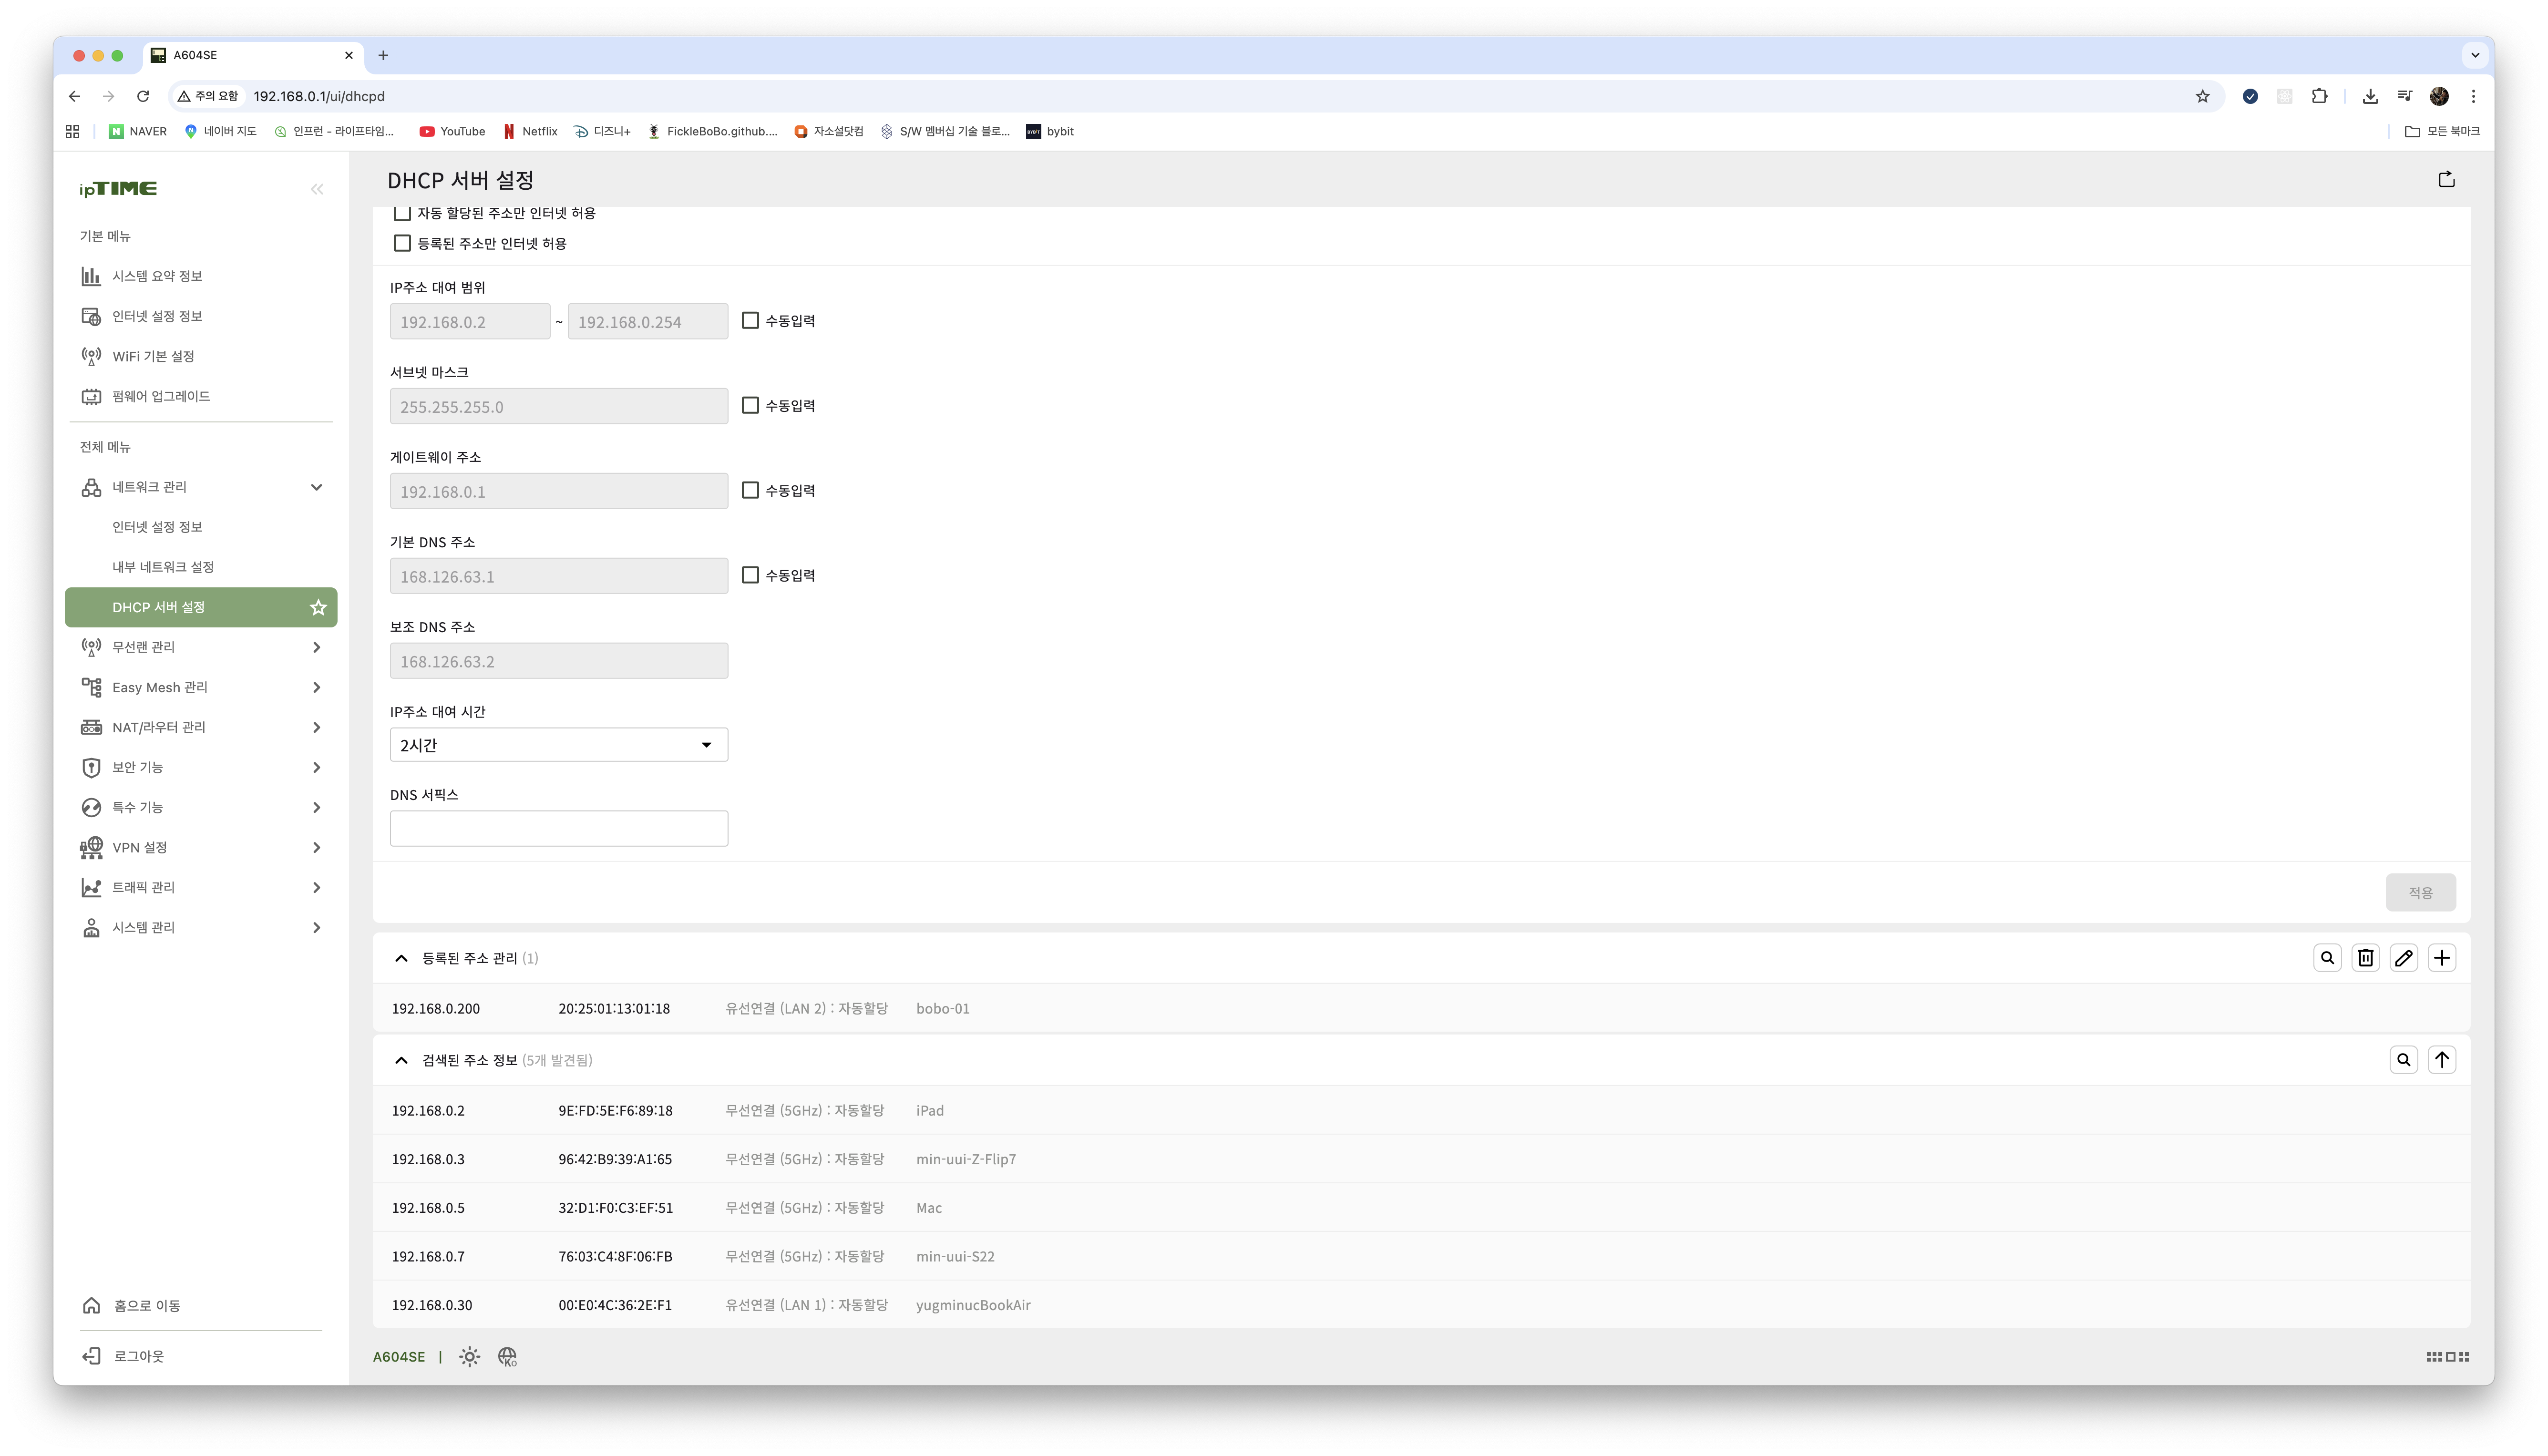The height and width of the screenshot is (1456, 2548).
Task: Check 등록된 주소만 인터넷 허용 checkbox
Action: [402, 243]
